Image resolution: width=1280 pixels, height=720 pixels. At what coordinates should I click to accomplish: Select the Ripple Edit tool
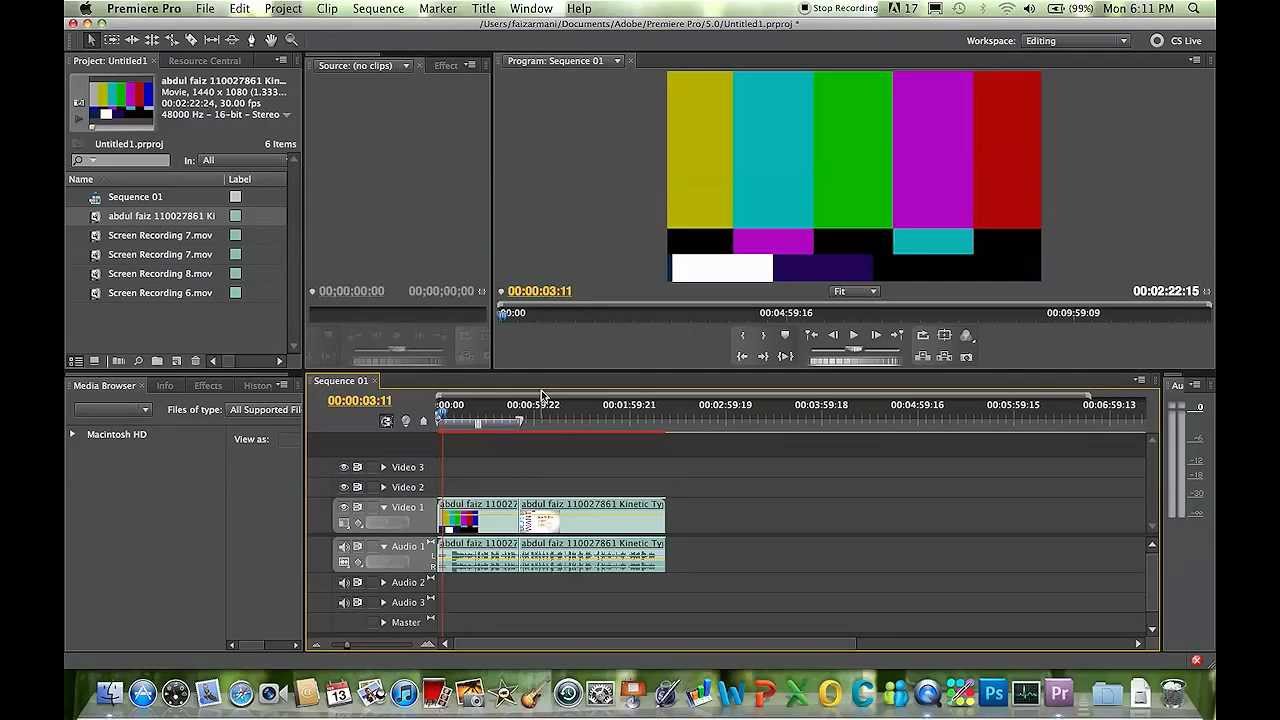(x=131, y=40)
